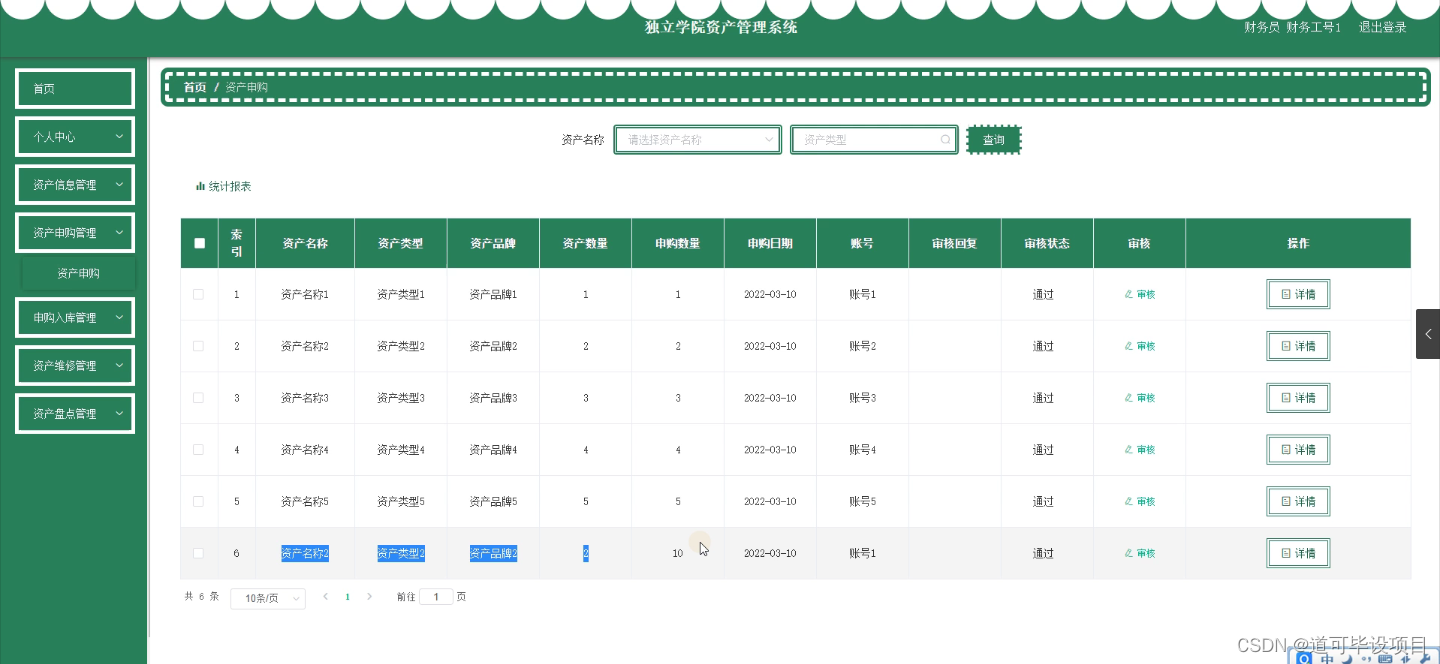
Task: Click the right-edge panel collapse arrow
Action: pyautogui.click(x=1427, y=334)
